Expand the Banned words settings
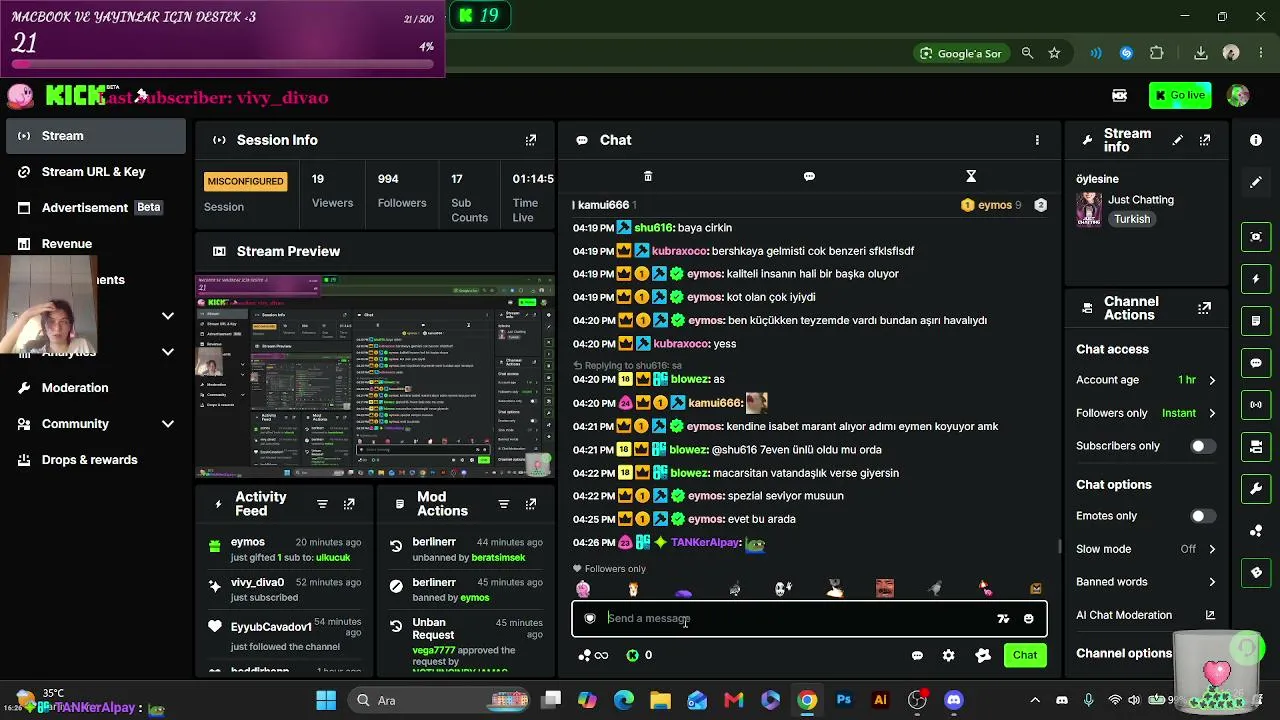The image size is (1280, 720). tap(1212, 582)
